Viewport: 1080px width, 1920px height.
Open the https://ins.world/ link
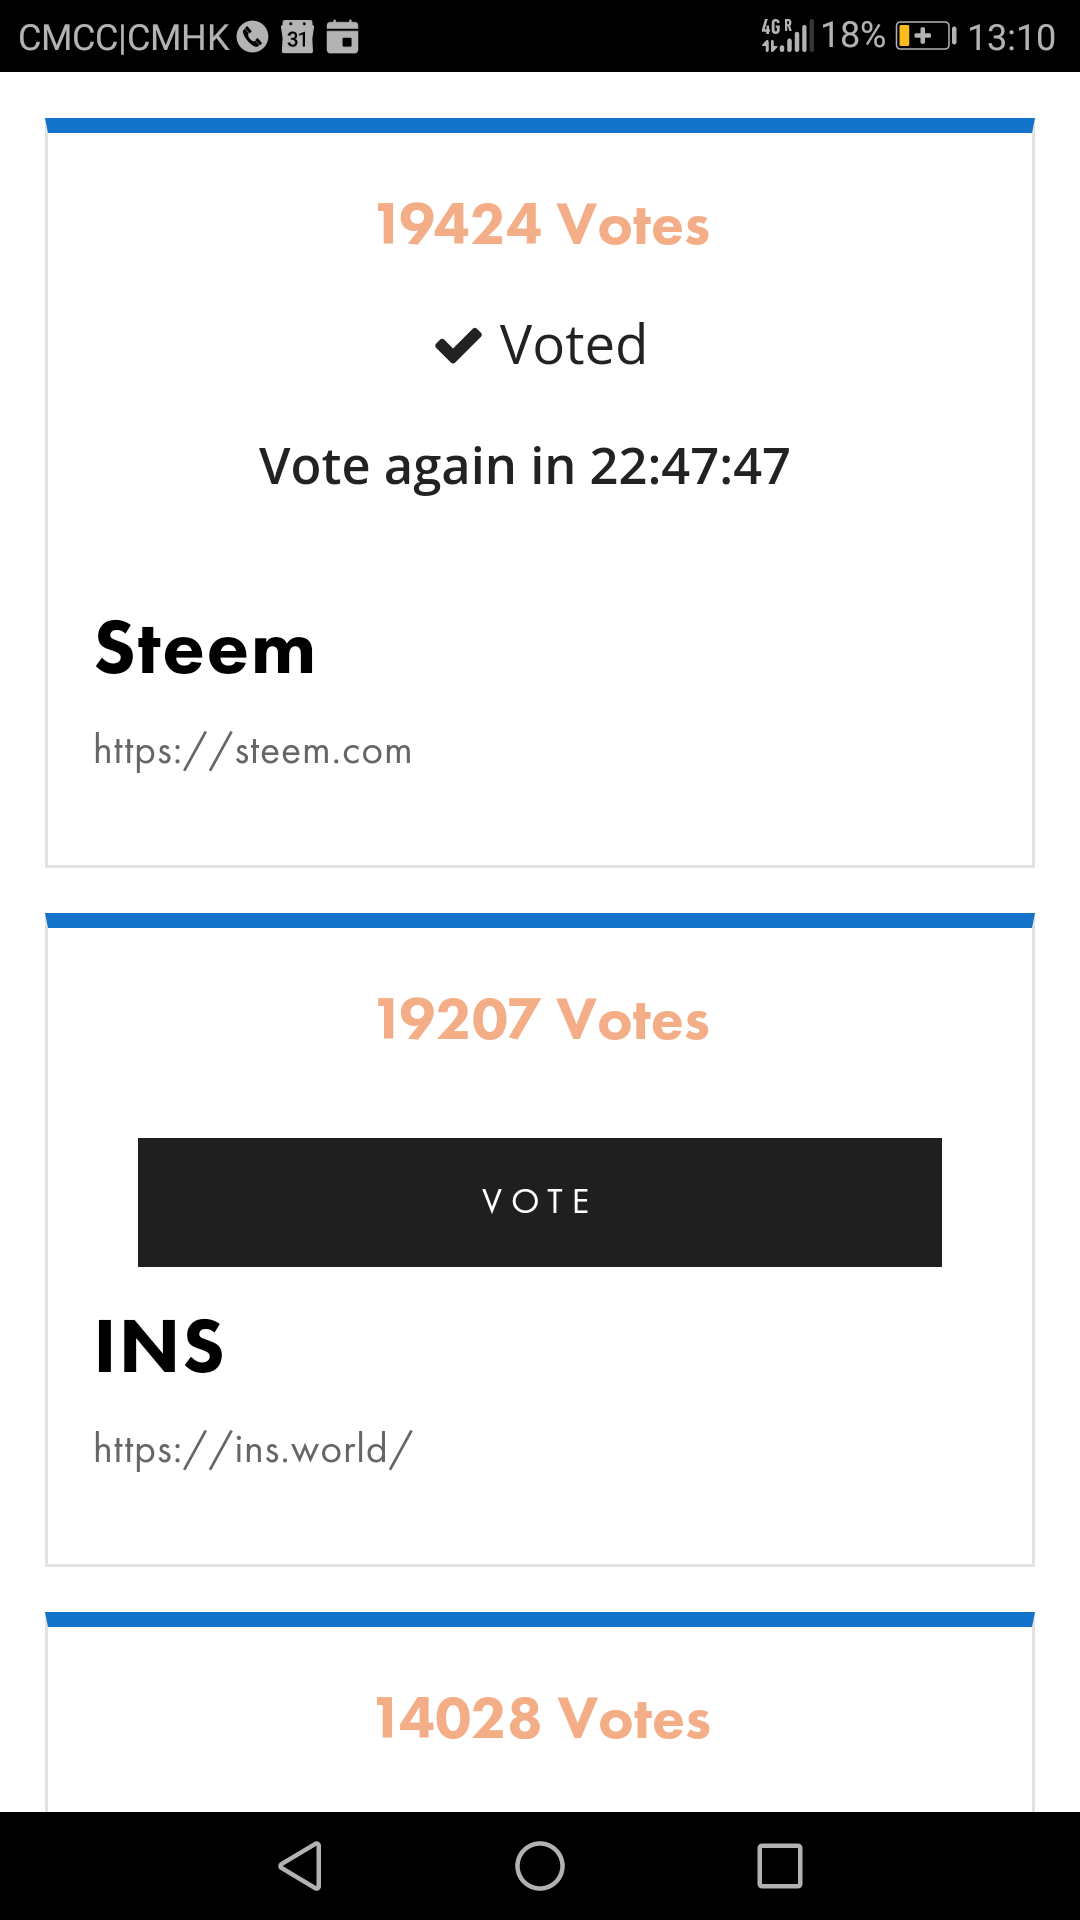point(253,1449)
